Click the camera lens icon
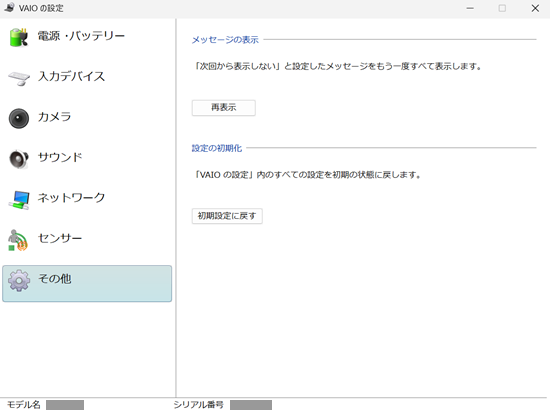550x411 pixels. [19, 119]
